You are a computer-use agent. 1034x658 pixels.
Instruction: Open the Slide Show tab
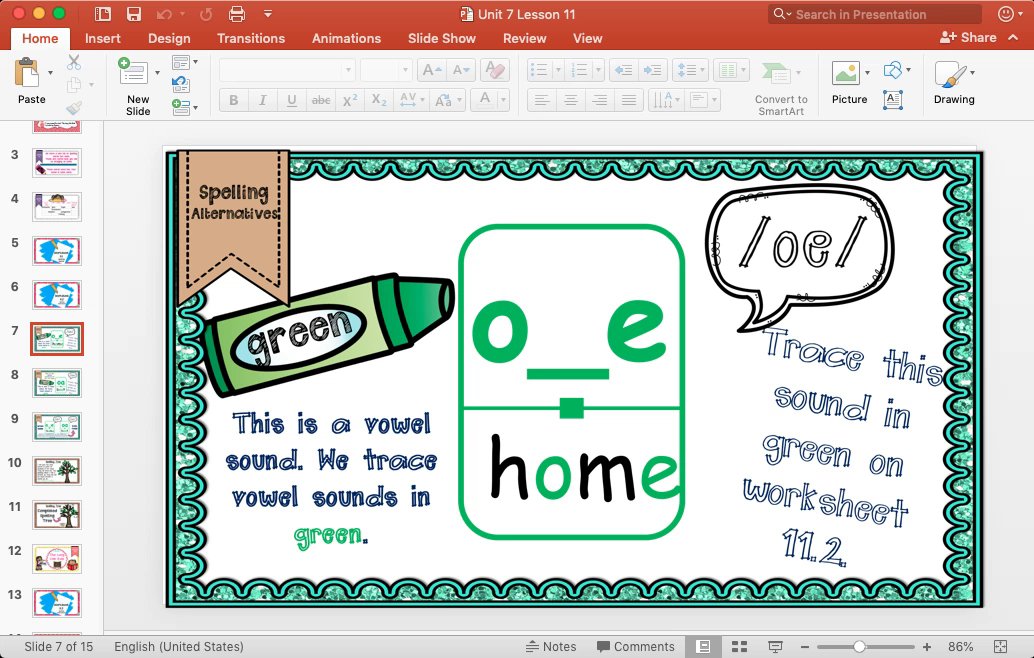[x=441, y=38]
